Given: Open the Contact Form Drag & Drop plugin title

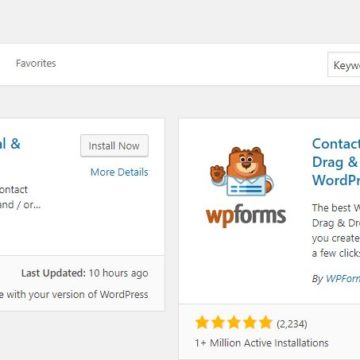Looking at the screenshot, I should point(336,162).
